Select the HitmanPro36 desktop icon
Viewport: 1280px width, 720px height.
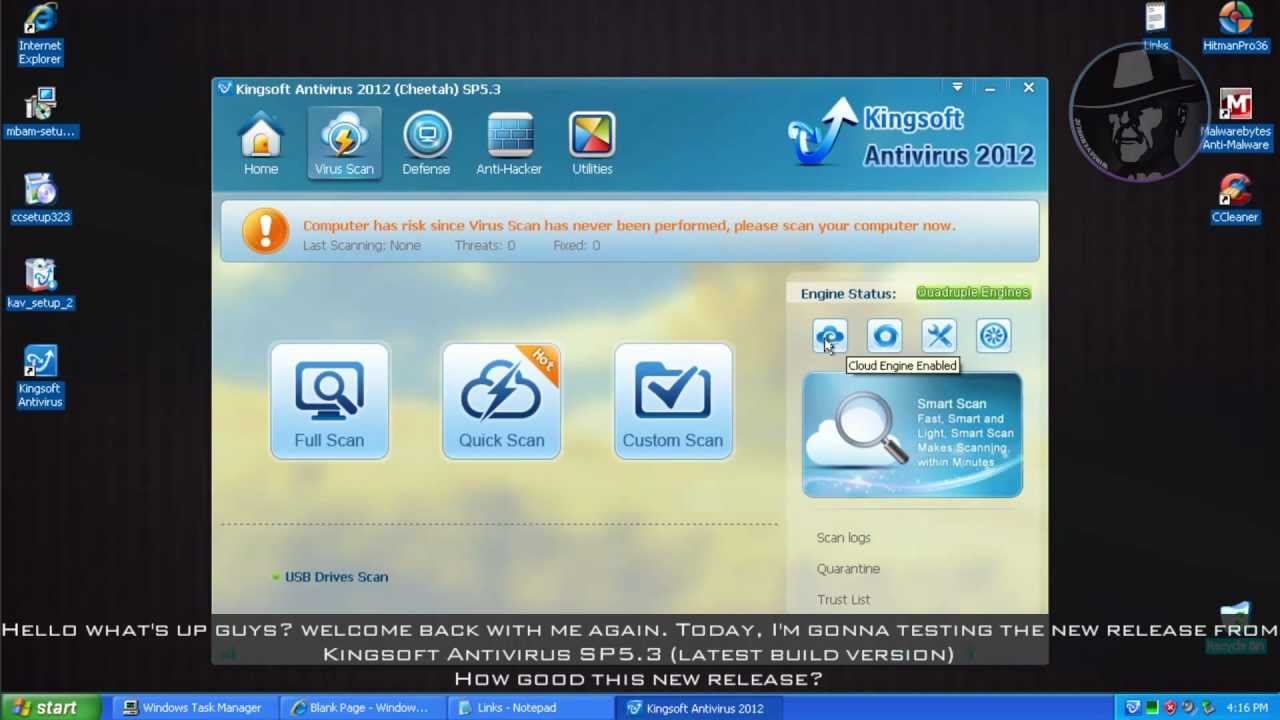coord(1236,27)
